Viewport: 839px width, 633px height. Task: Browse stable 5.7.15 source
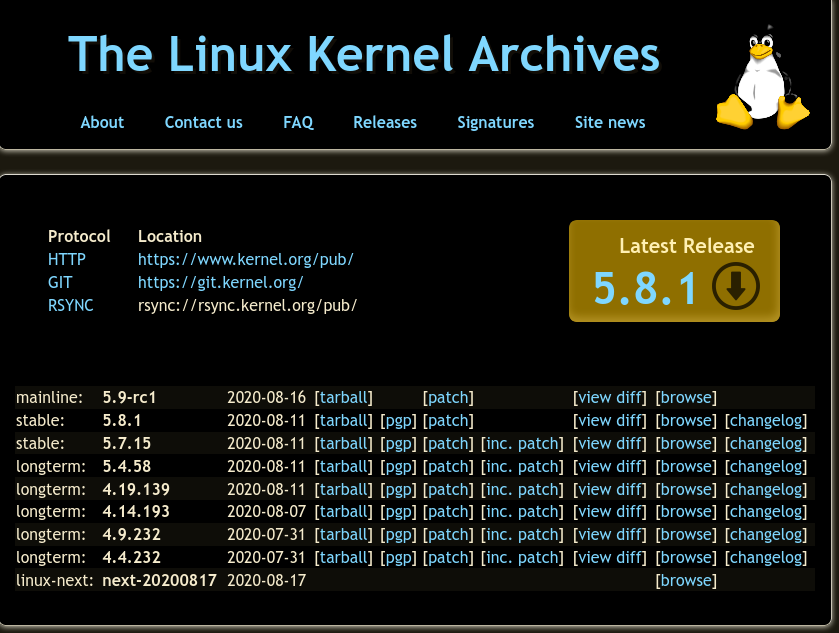coord(686,444)
